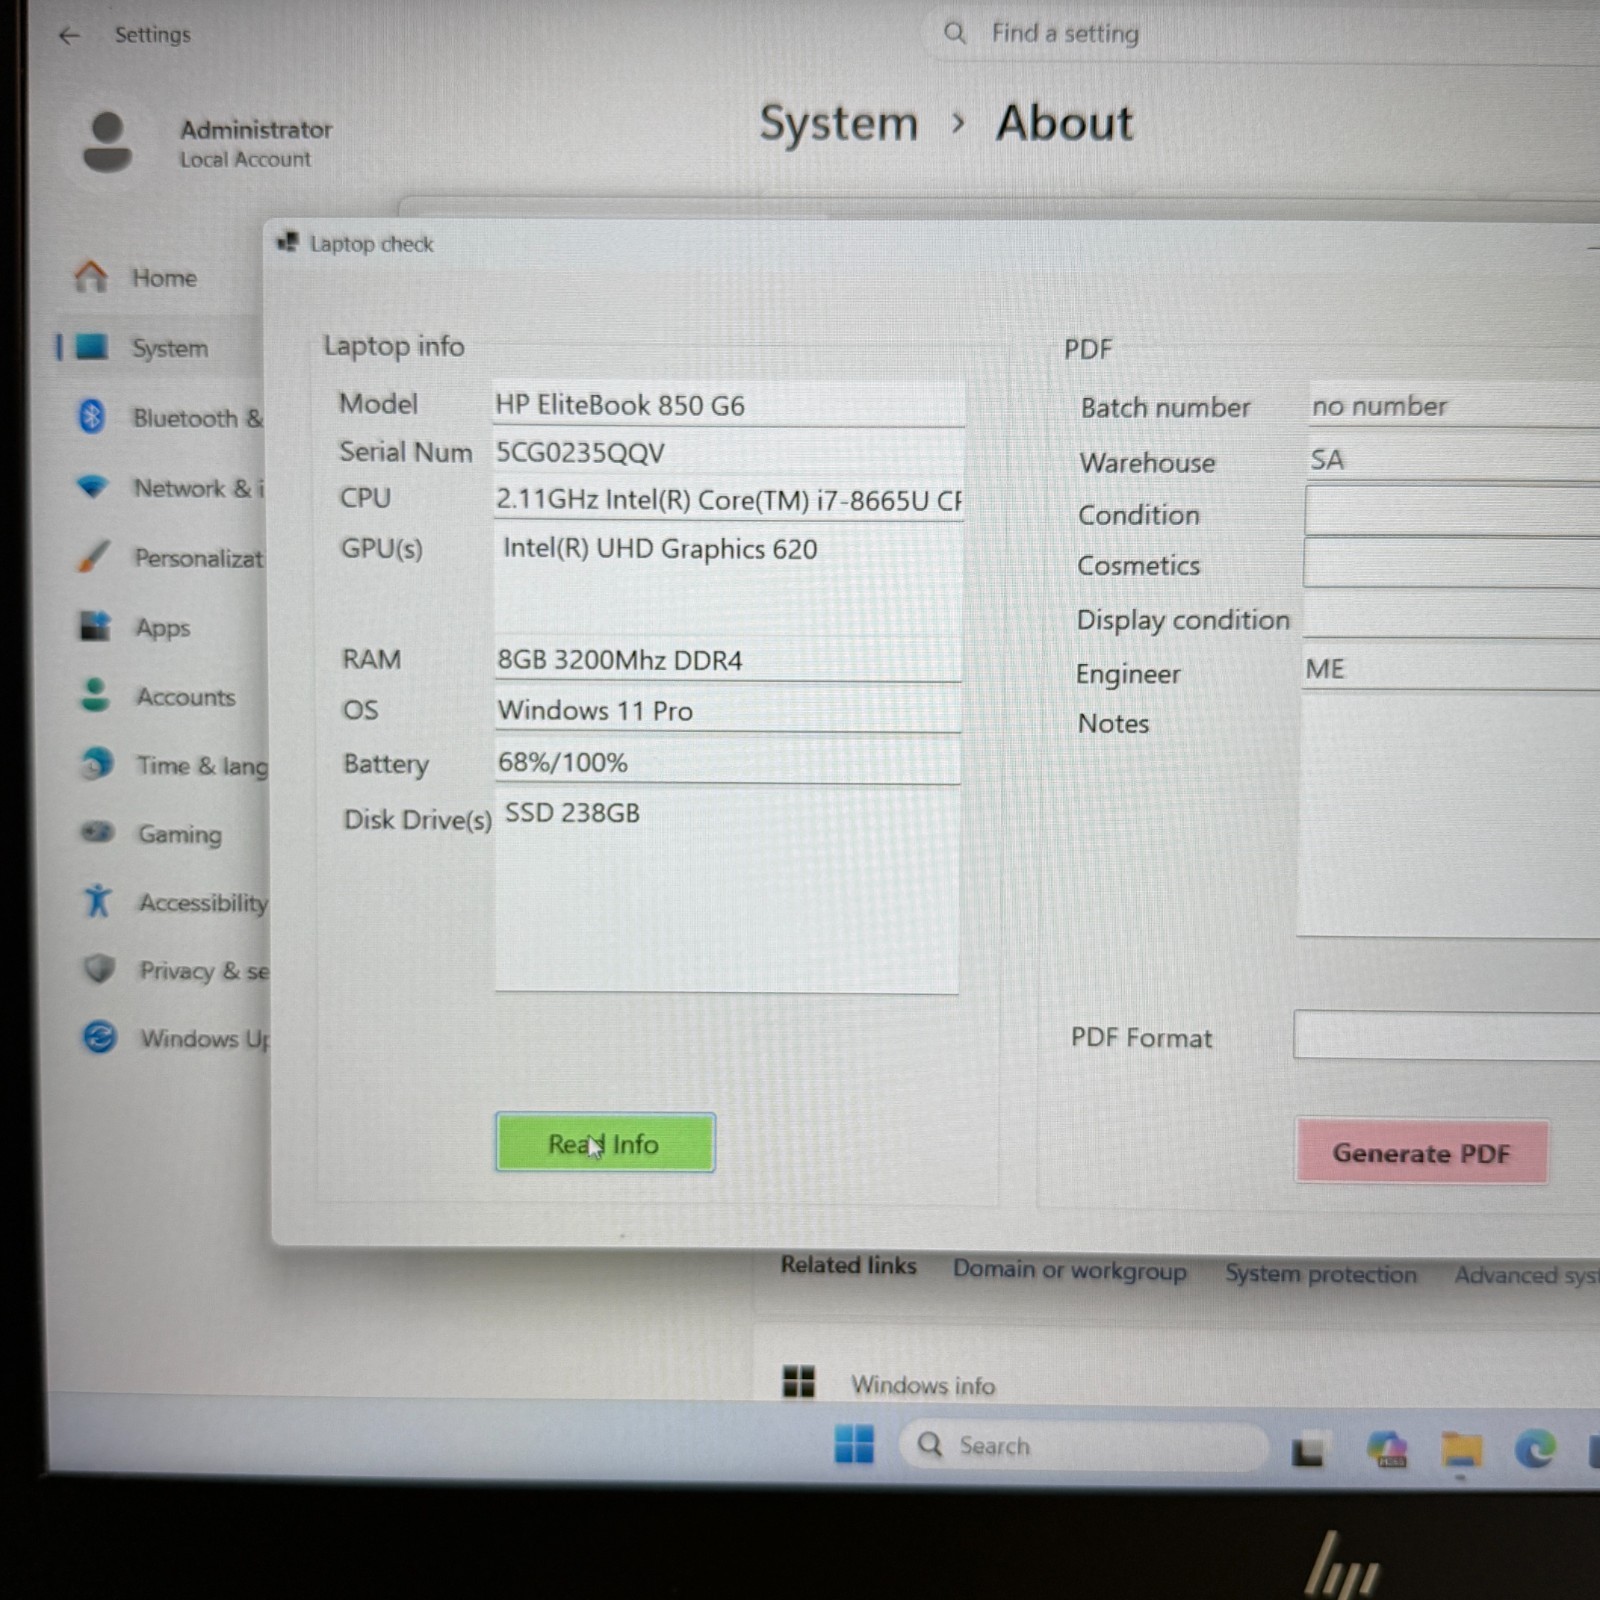
Task: Open the Cosmetics dropdown field
Action: 1452,562
